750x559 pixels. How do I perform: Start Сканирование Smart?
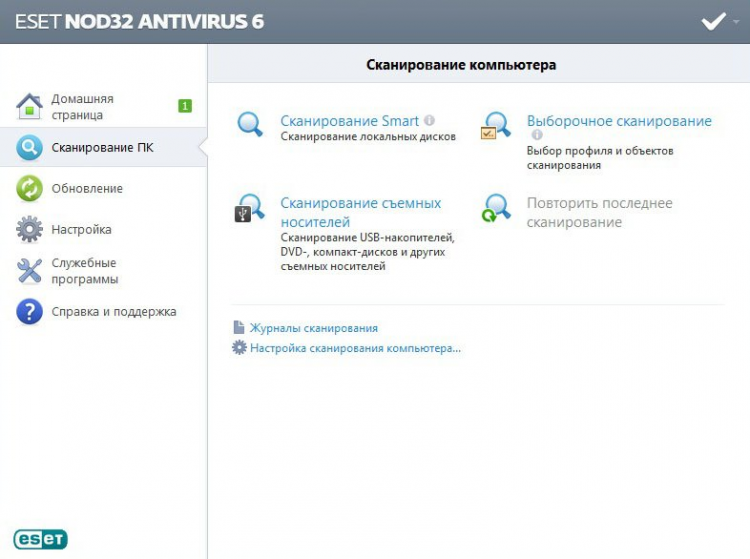350,121
